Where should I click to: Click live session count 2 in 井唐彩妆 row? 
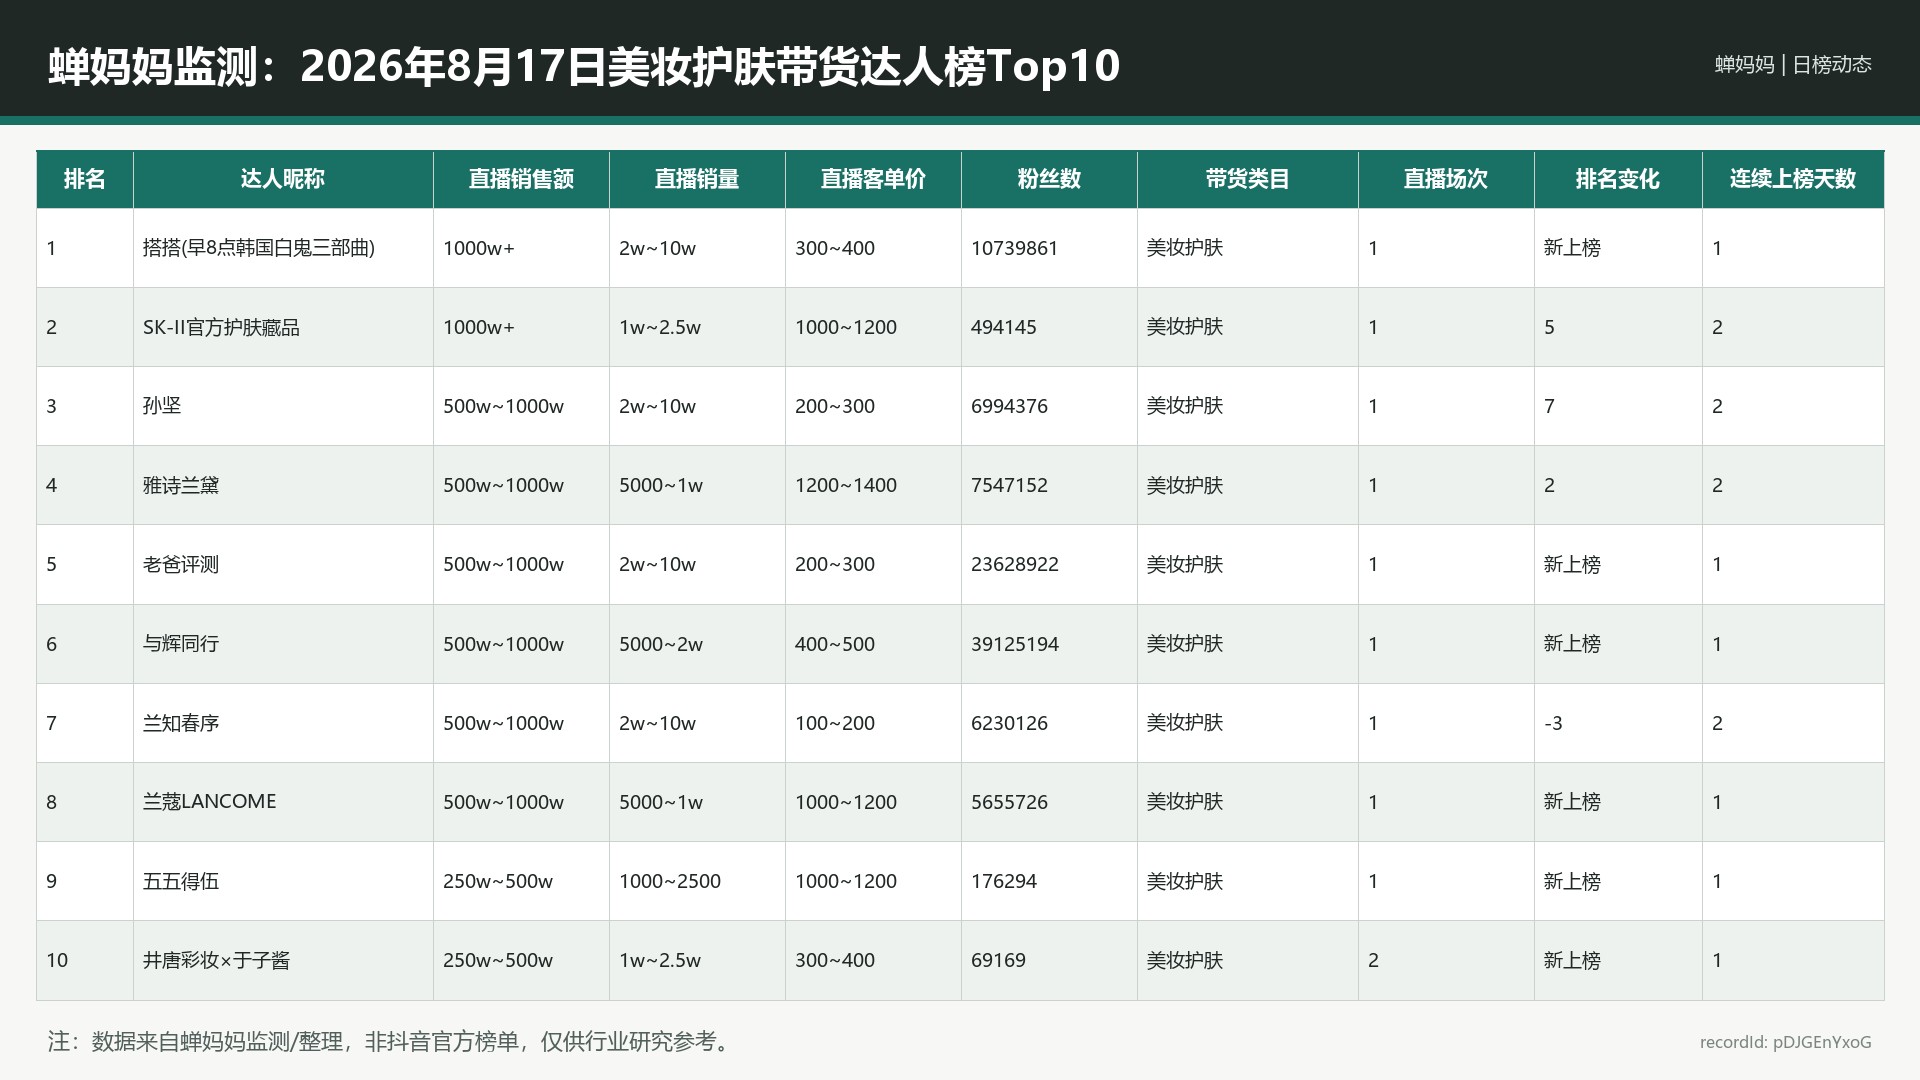1373,960
